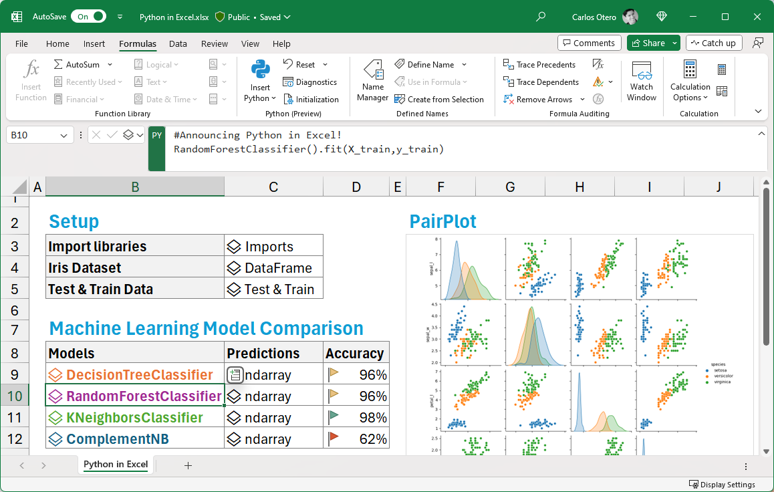Open Recently Used functions dropdown
774x492 pixels.
(87, 82)
